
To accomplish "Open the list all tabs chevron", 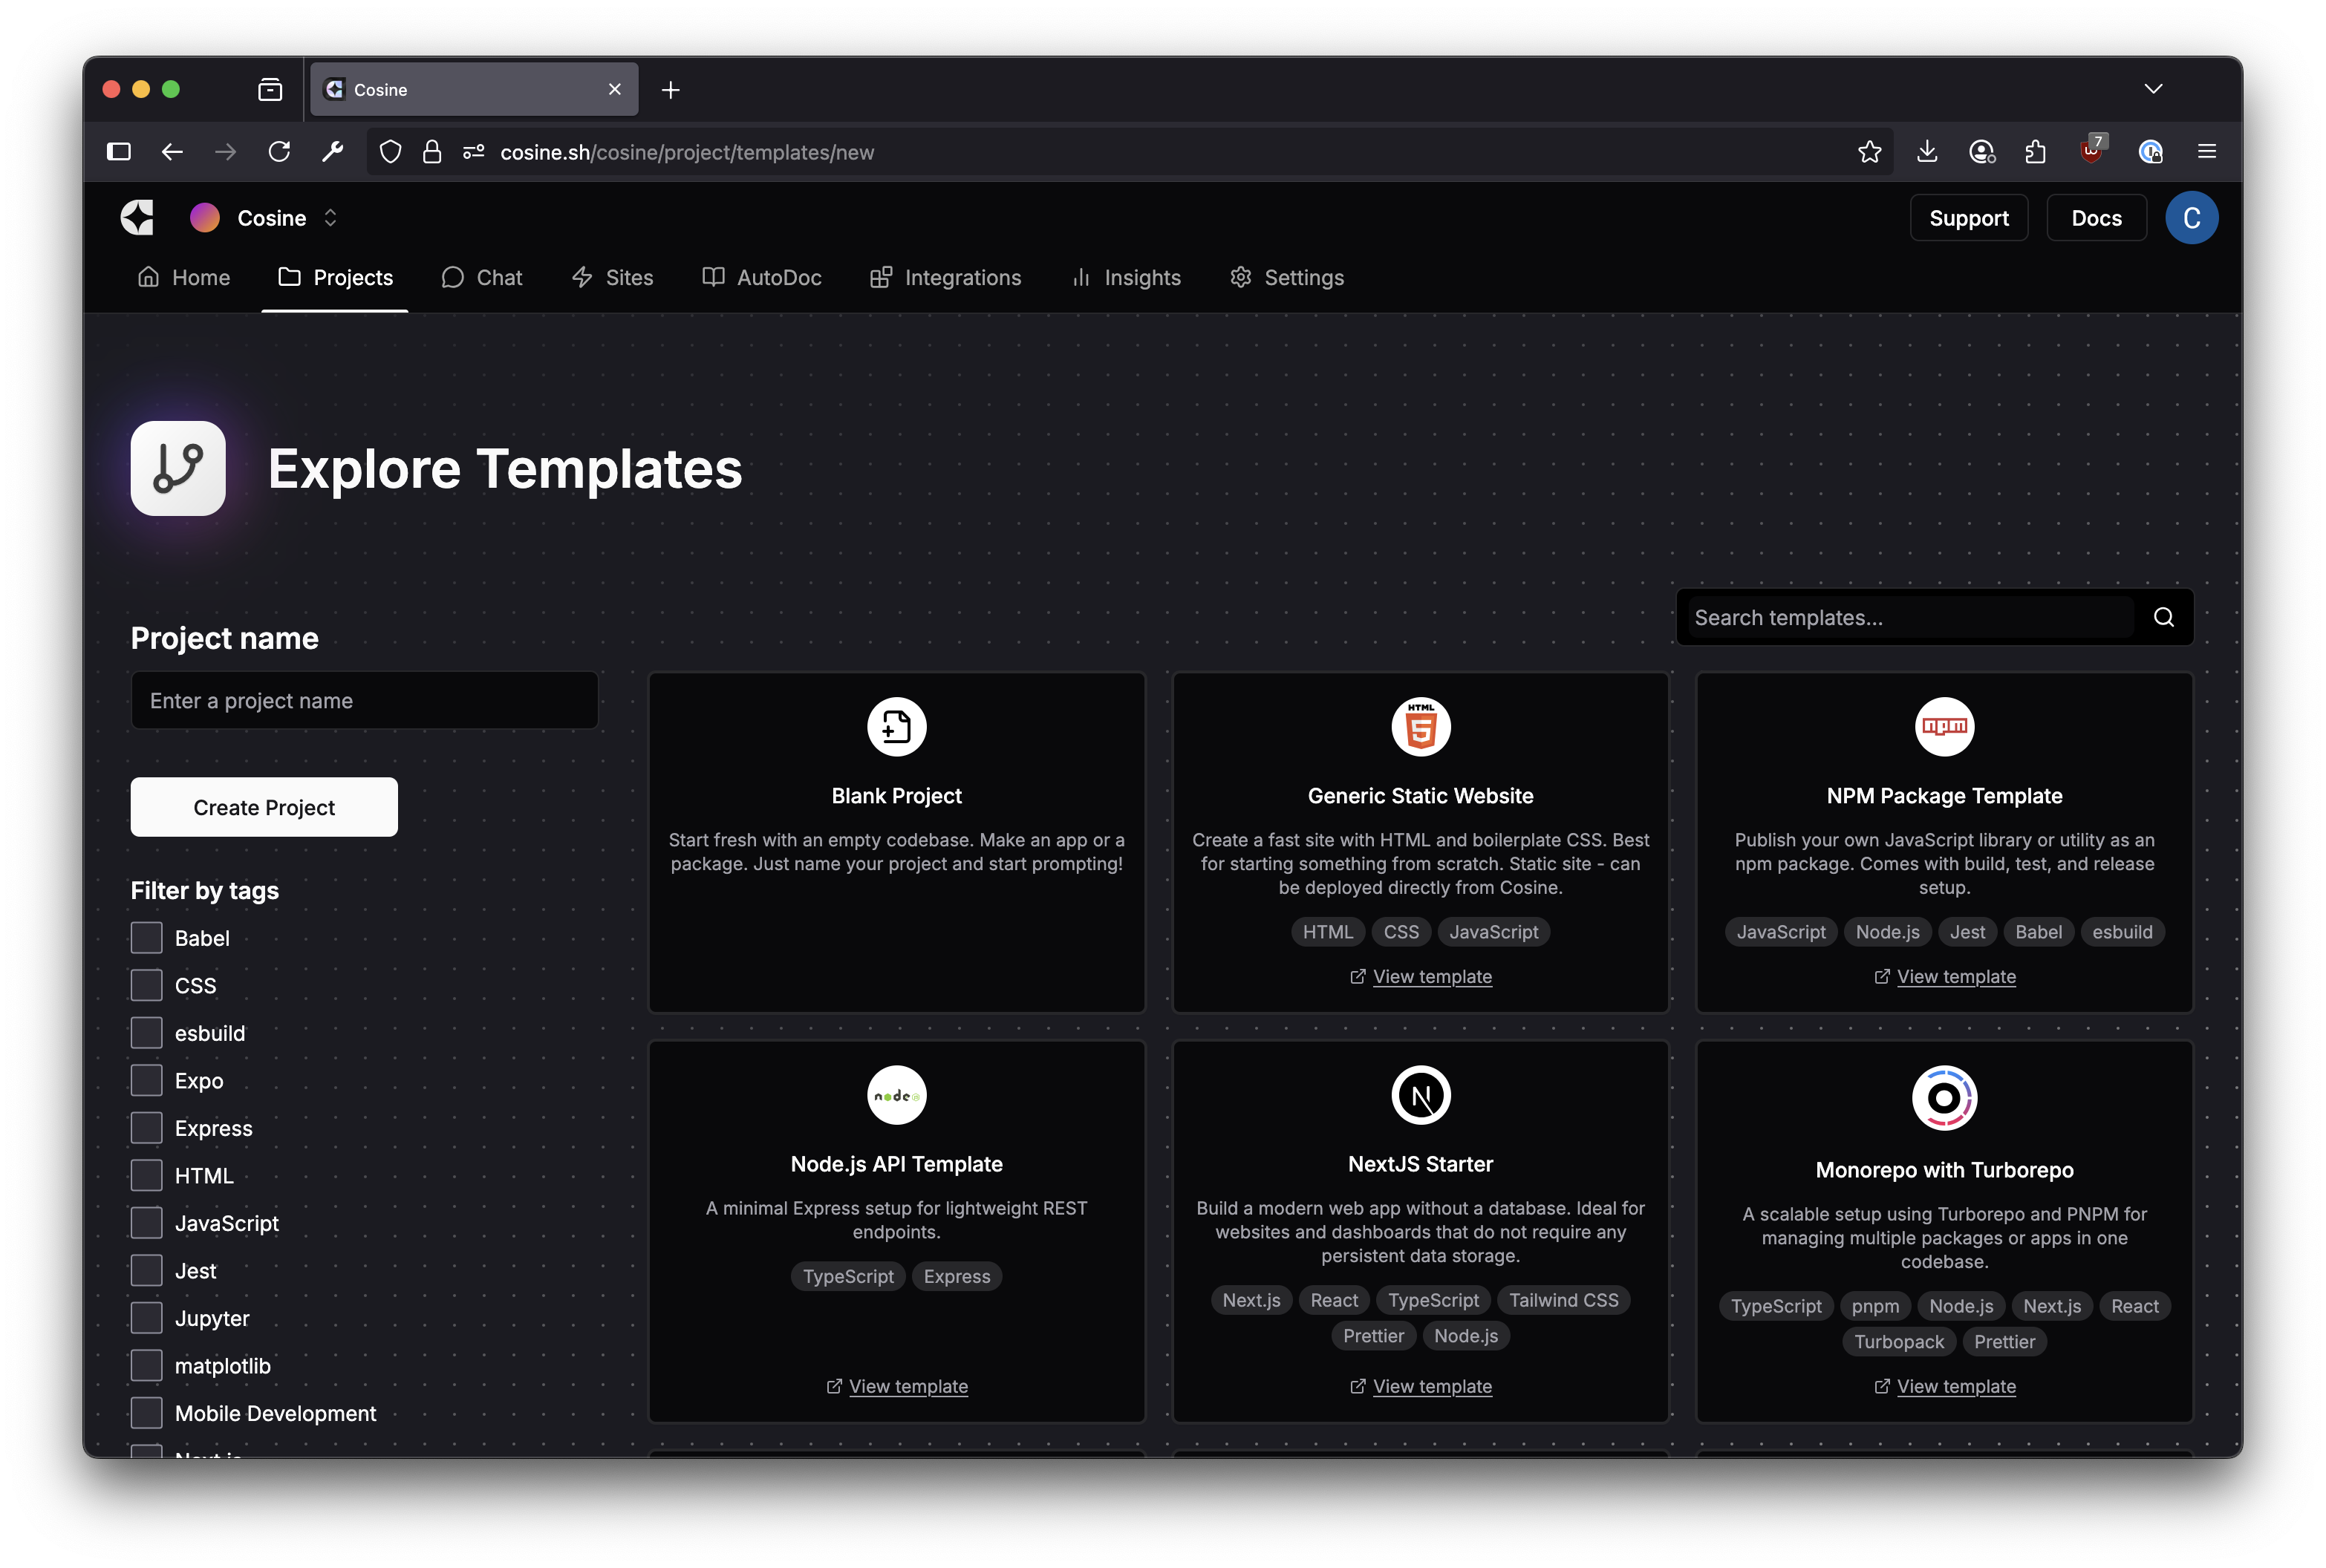I will 2153,89.
